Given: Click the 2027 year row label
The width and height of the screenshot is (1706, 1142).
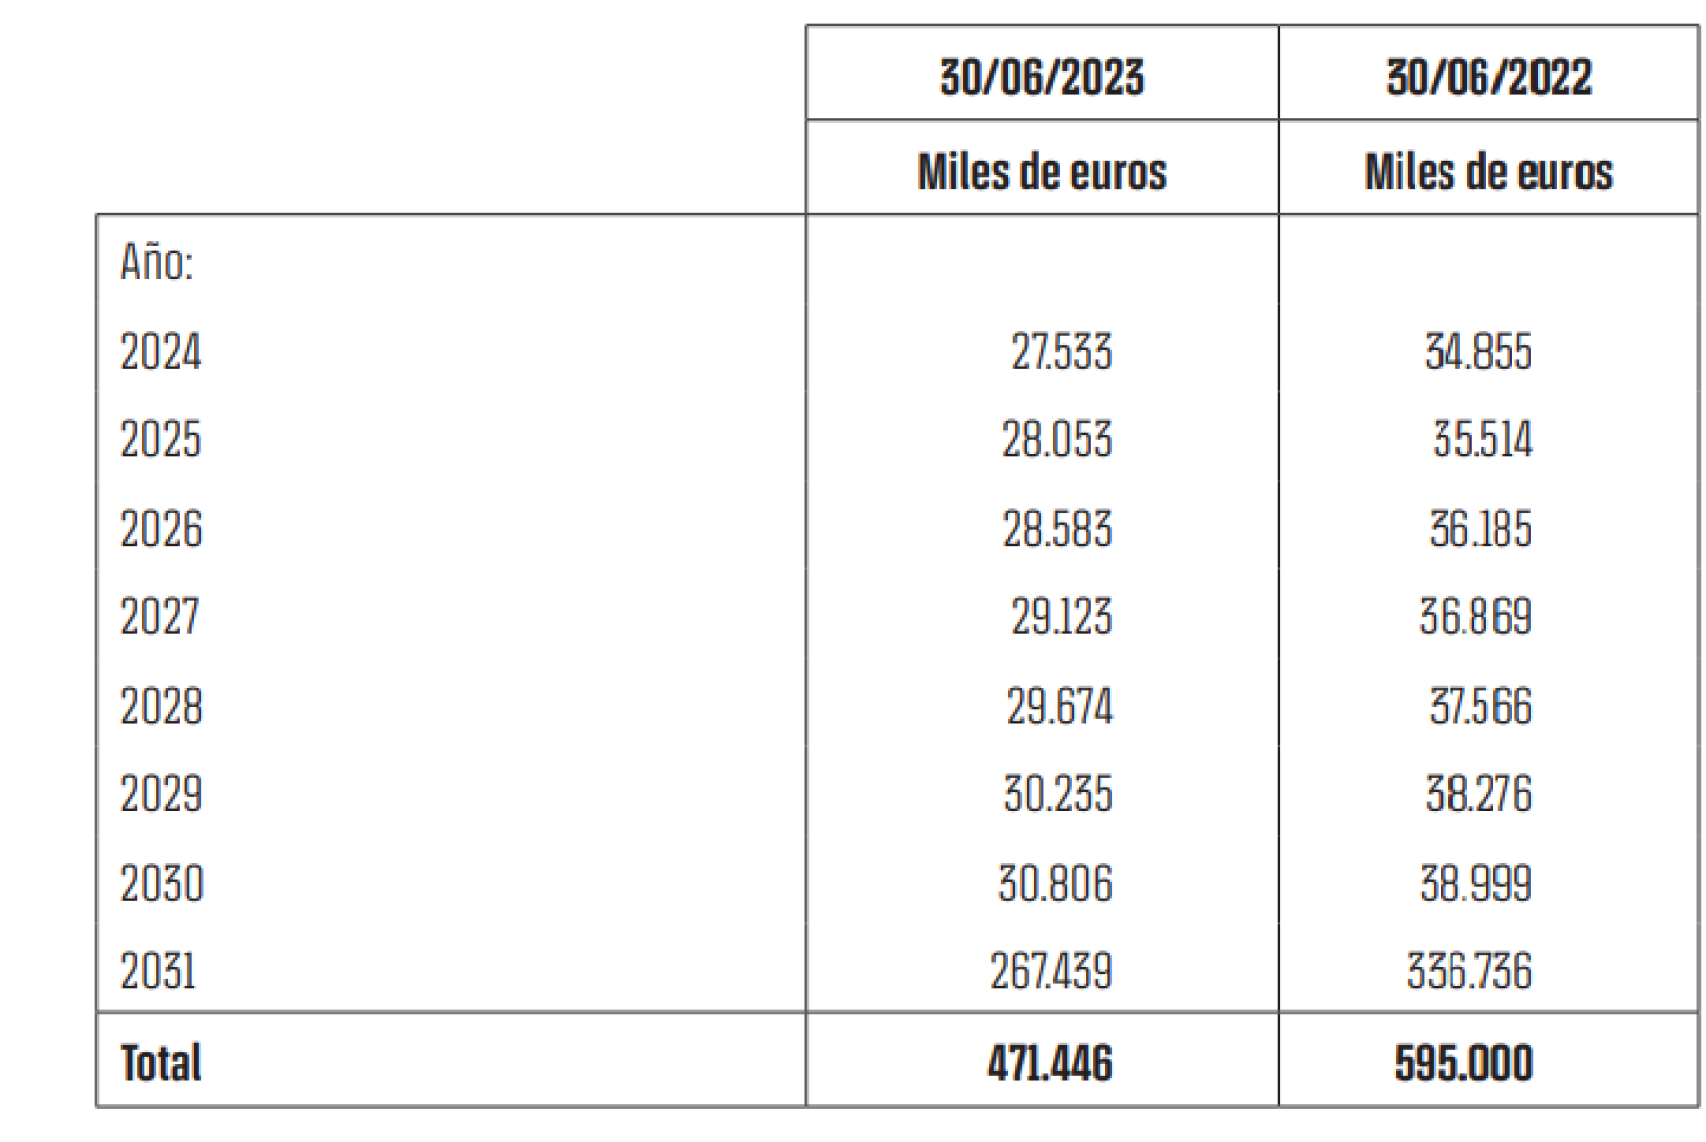Looking at the screenshot, I should [x=160, y=617].
